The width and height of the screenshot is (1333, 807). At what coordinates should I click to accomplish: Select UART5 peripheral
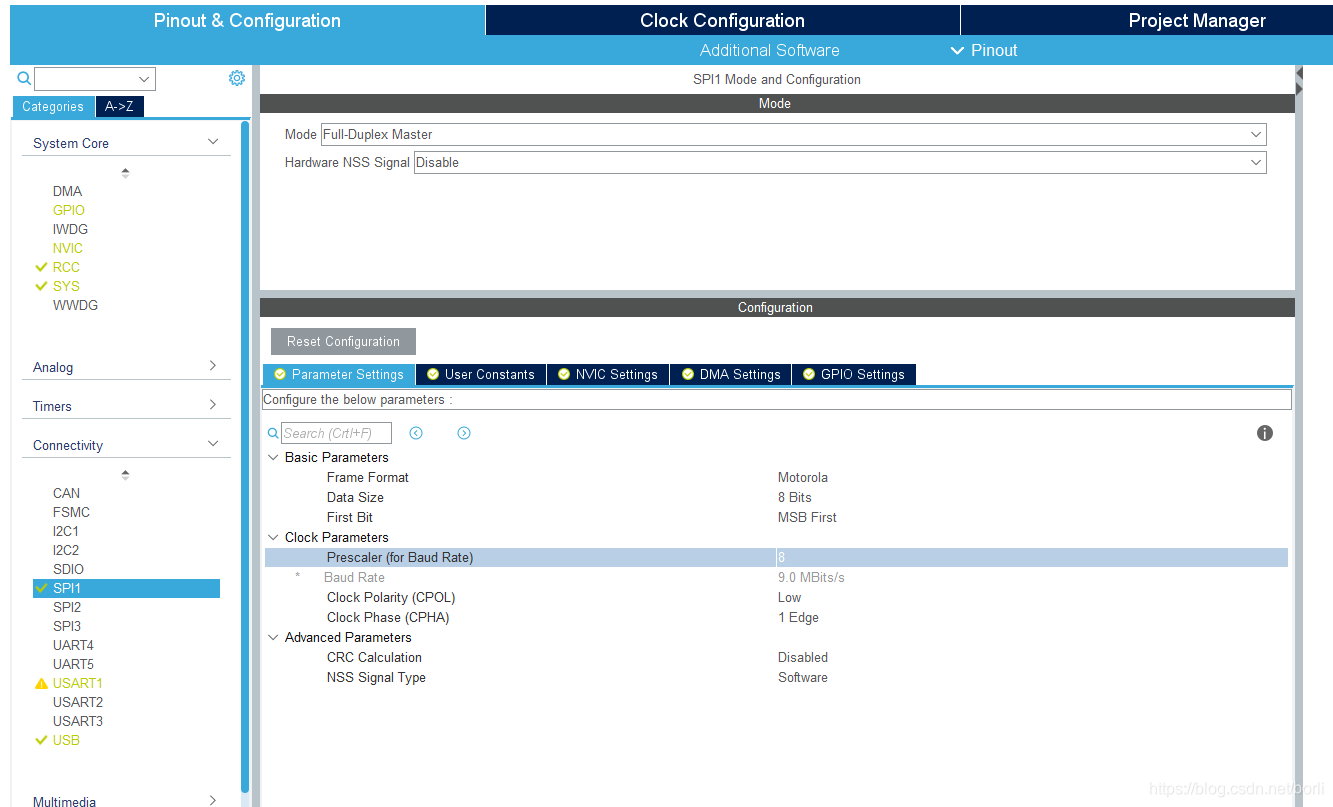[73, 664]
